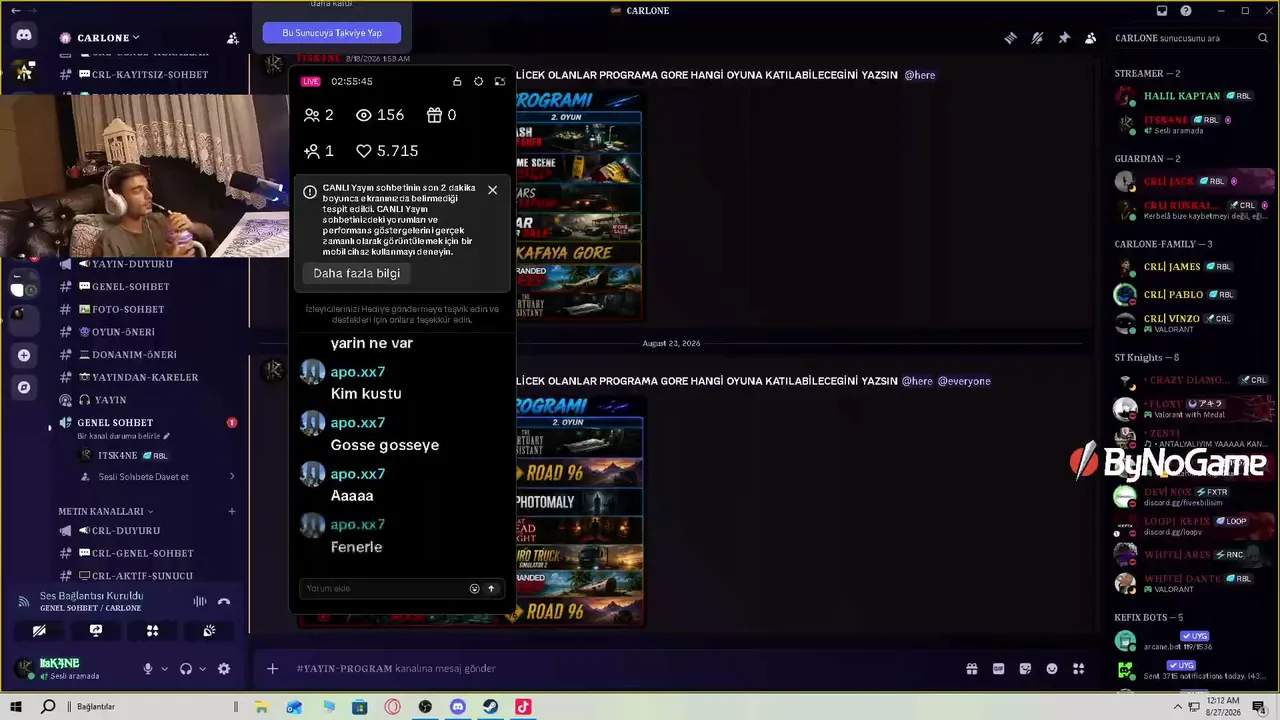The width and height of the screenshot is (1280, 720).
Task: Add a server with the plus icon
Action: [x=24, y=355]
